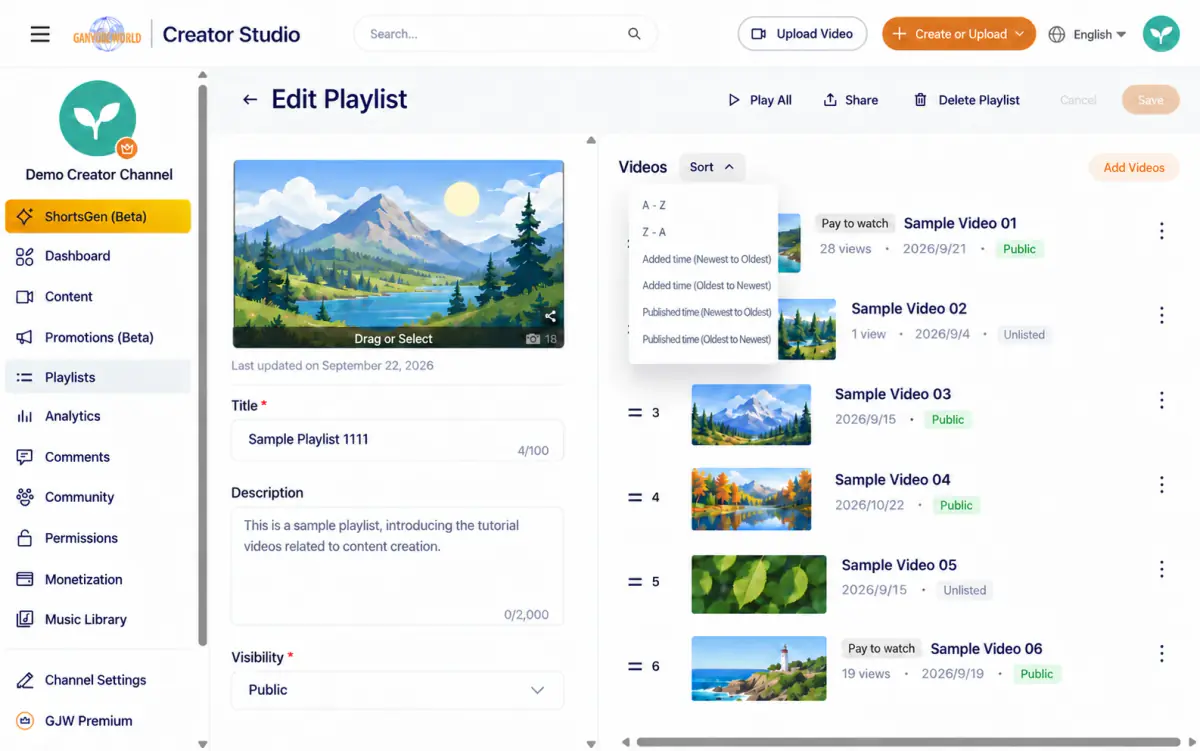Click the reorder handle for video 4
Screen dimensions: 1200x751
point(634,497)
